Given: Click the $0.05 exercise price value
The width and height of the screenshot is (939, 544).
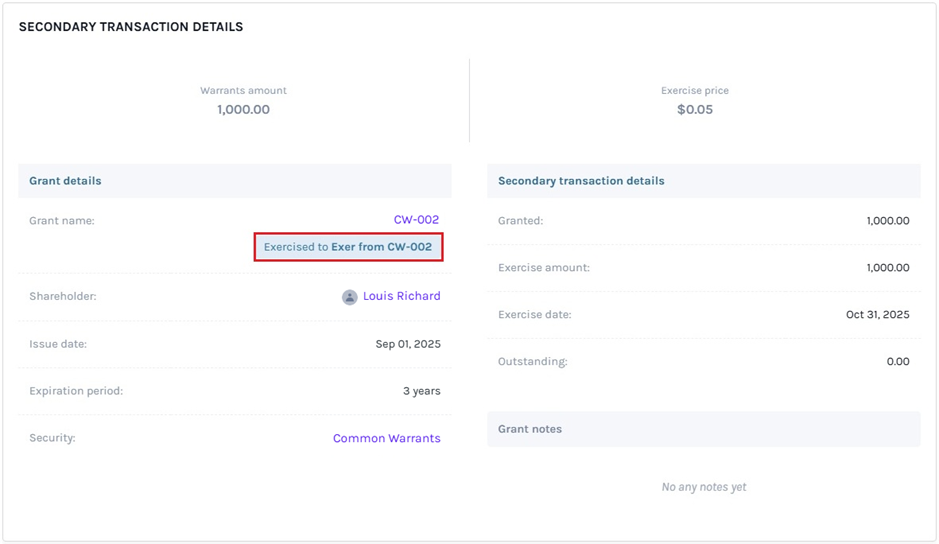Looking at the screenshot, I should pos(694,110).
